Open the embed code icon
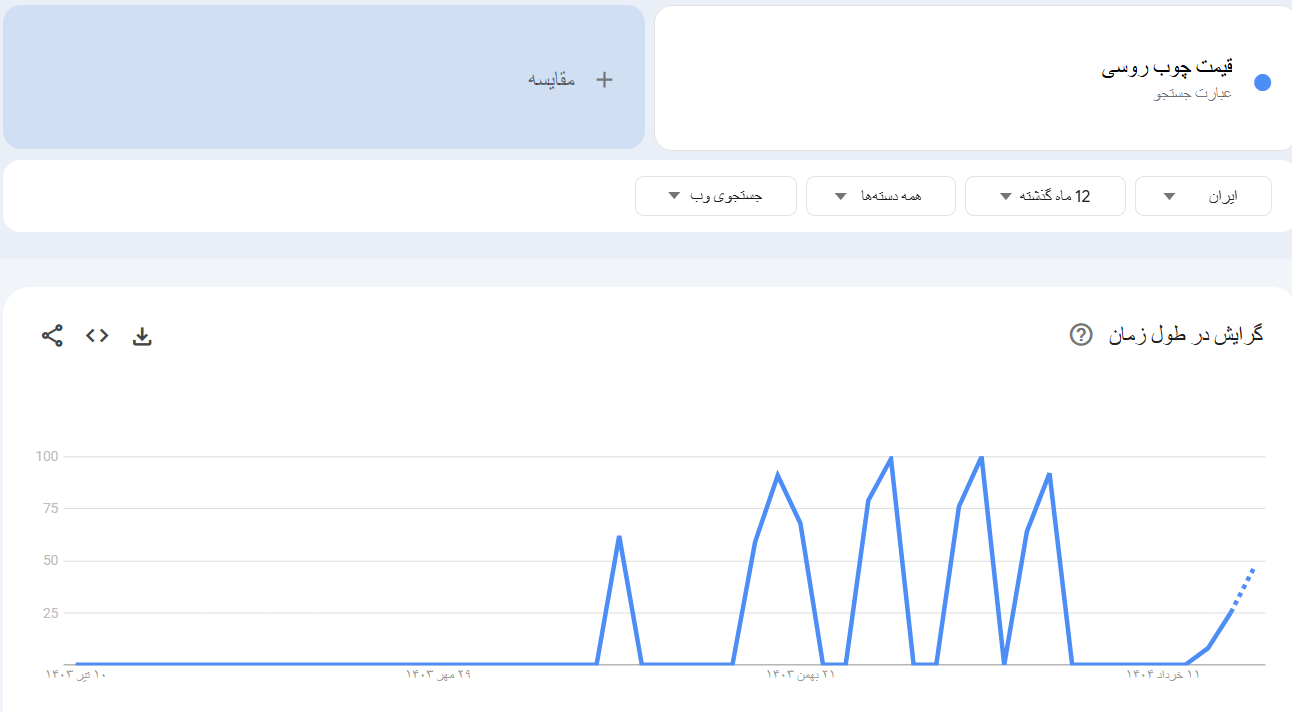Image resolution: width=1292 pixels, height=712 pixels. (97, 336)
